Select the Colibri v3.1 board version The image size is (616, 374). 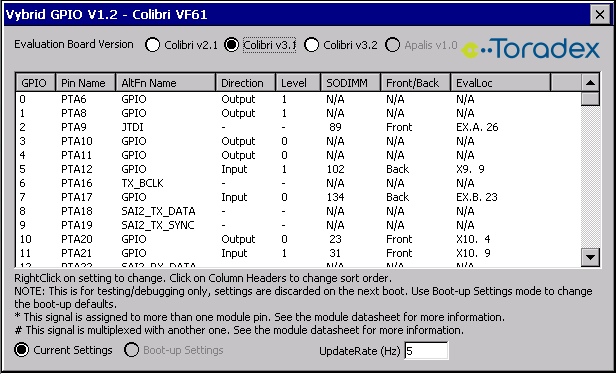[260, 45]
